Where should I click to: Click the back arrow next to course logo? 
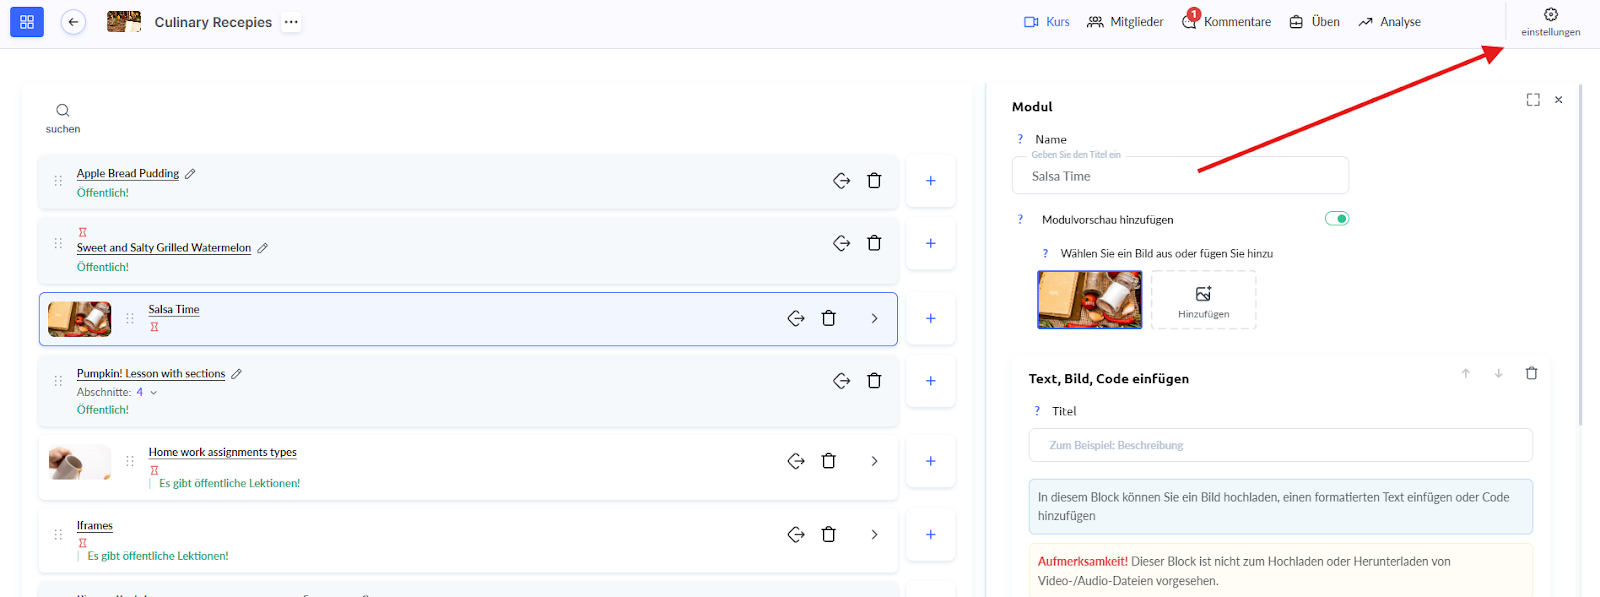tap(73, 22)
